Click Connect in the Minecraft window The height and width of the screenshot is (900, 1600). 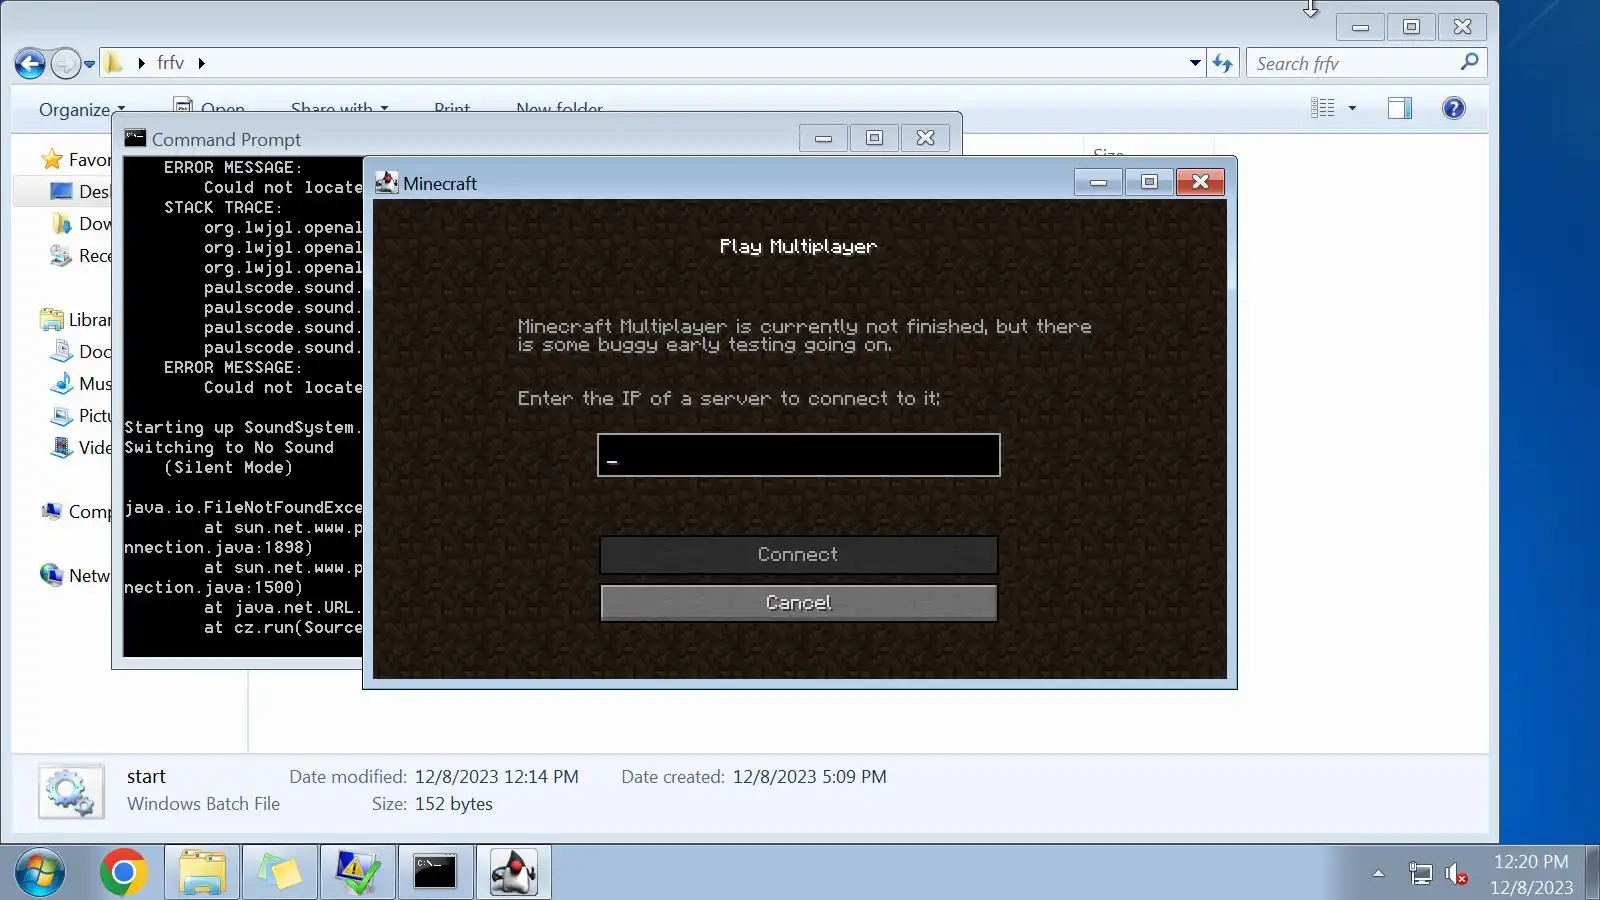[x=798, y=555]
